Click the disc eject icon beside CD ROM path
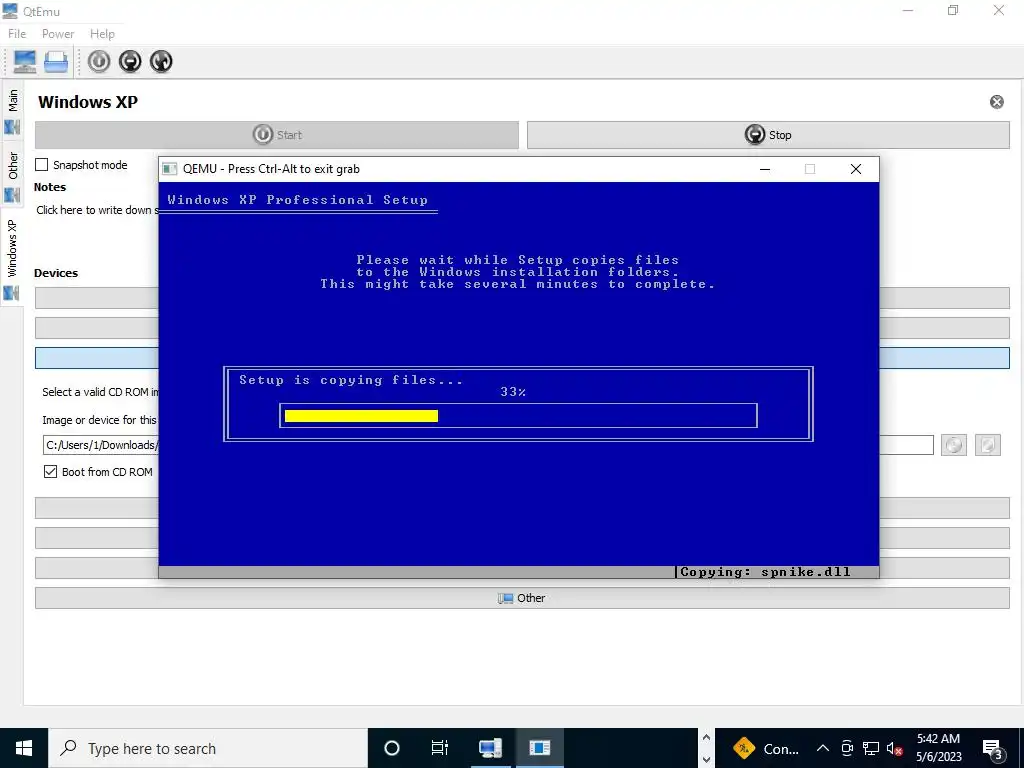This screenshot has height=768, width=1024. (953, 445)
